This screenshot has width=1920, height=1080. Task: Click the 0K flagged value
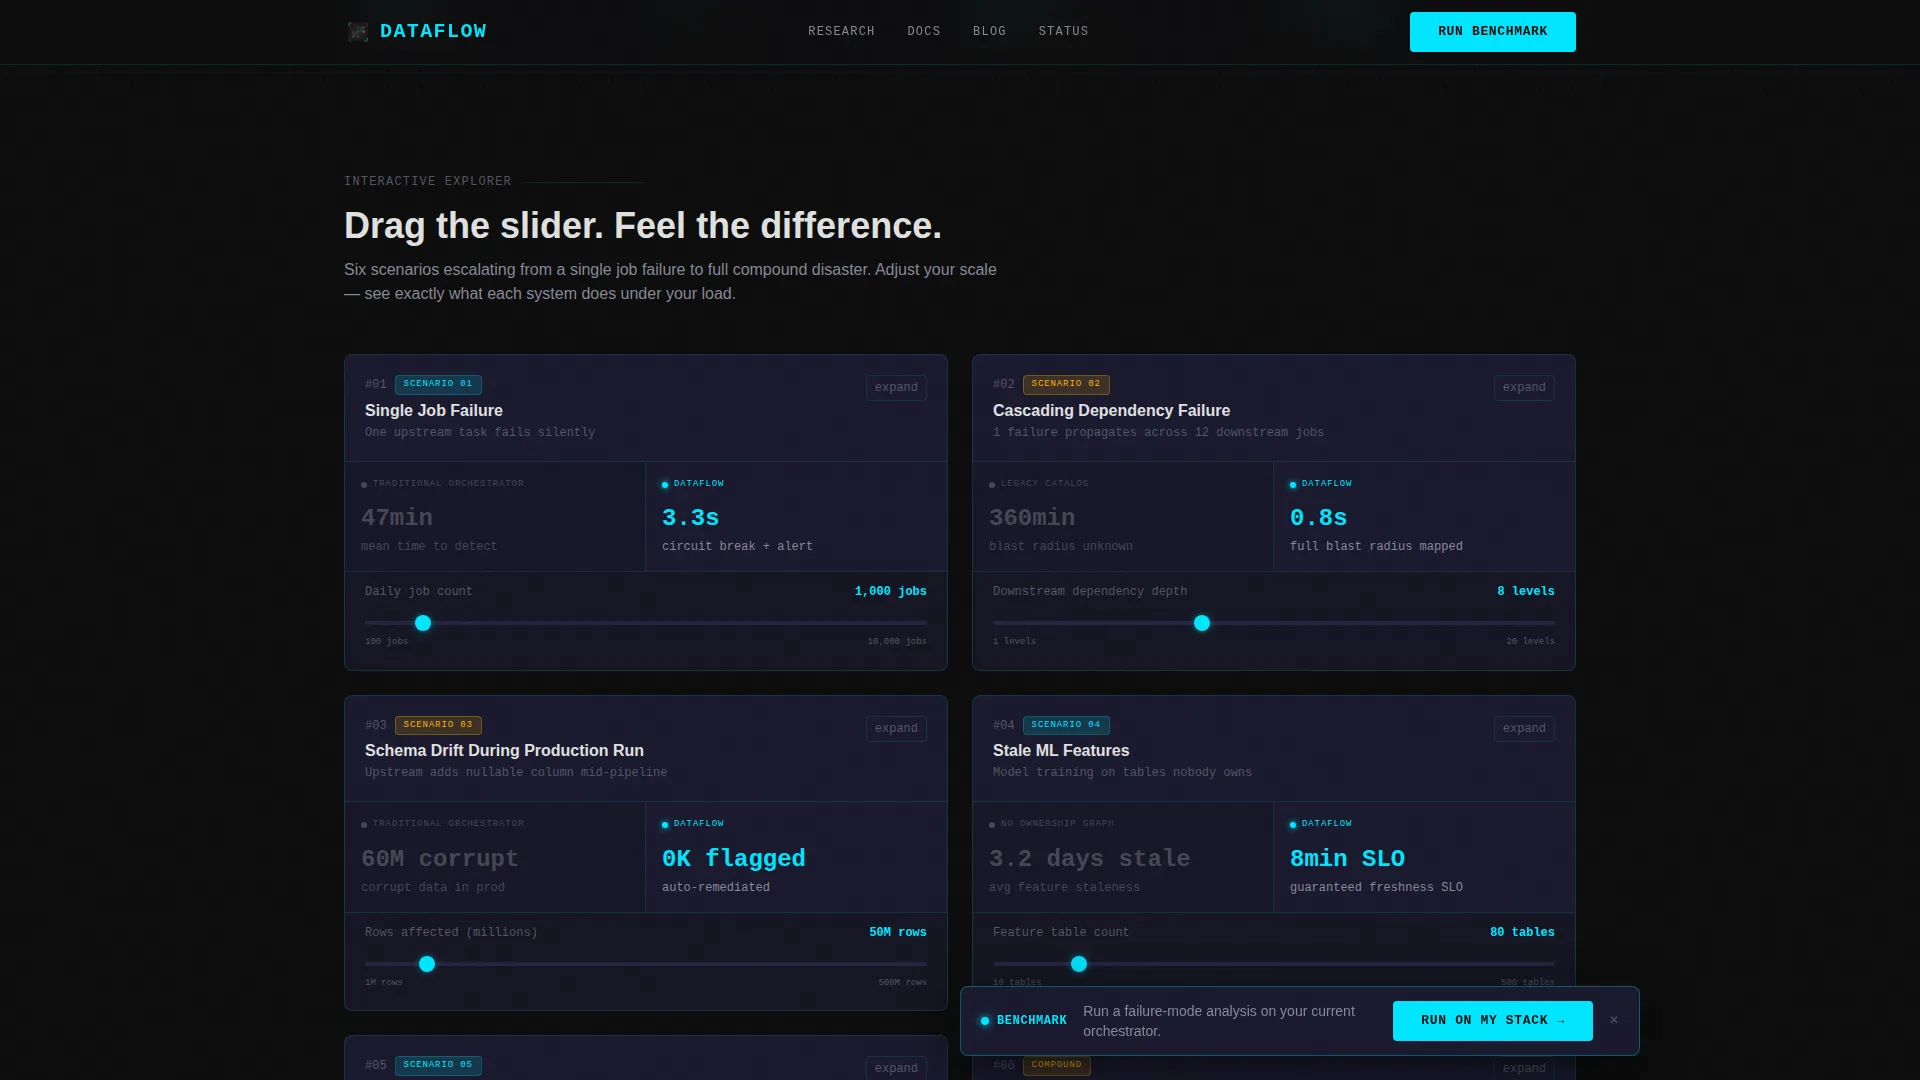(x=734, y=859)
